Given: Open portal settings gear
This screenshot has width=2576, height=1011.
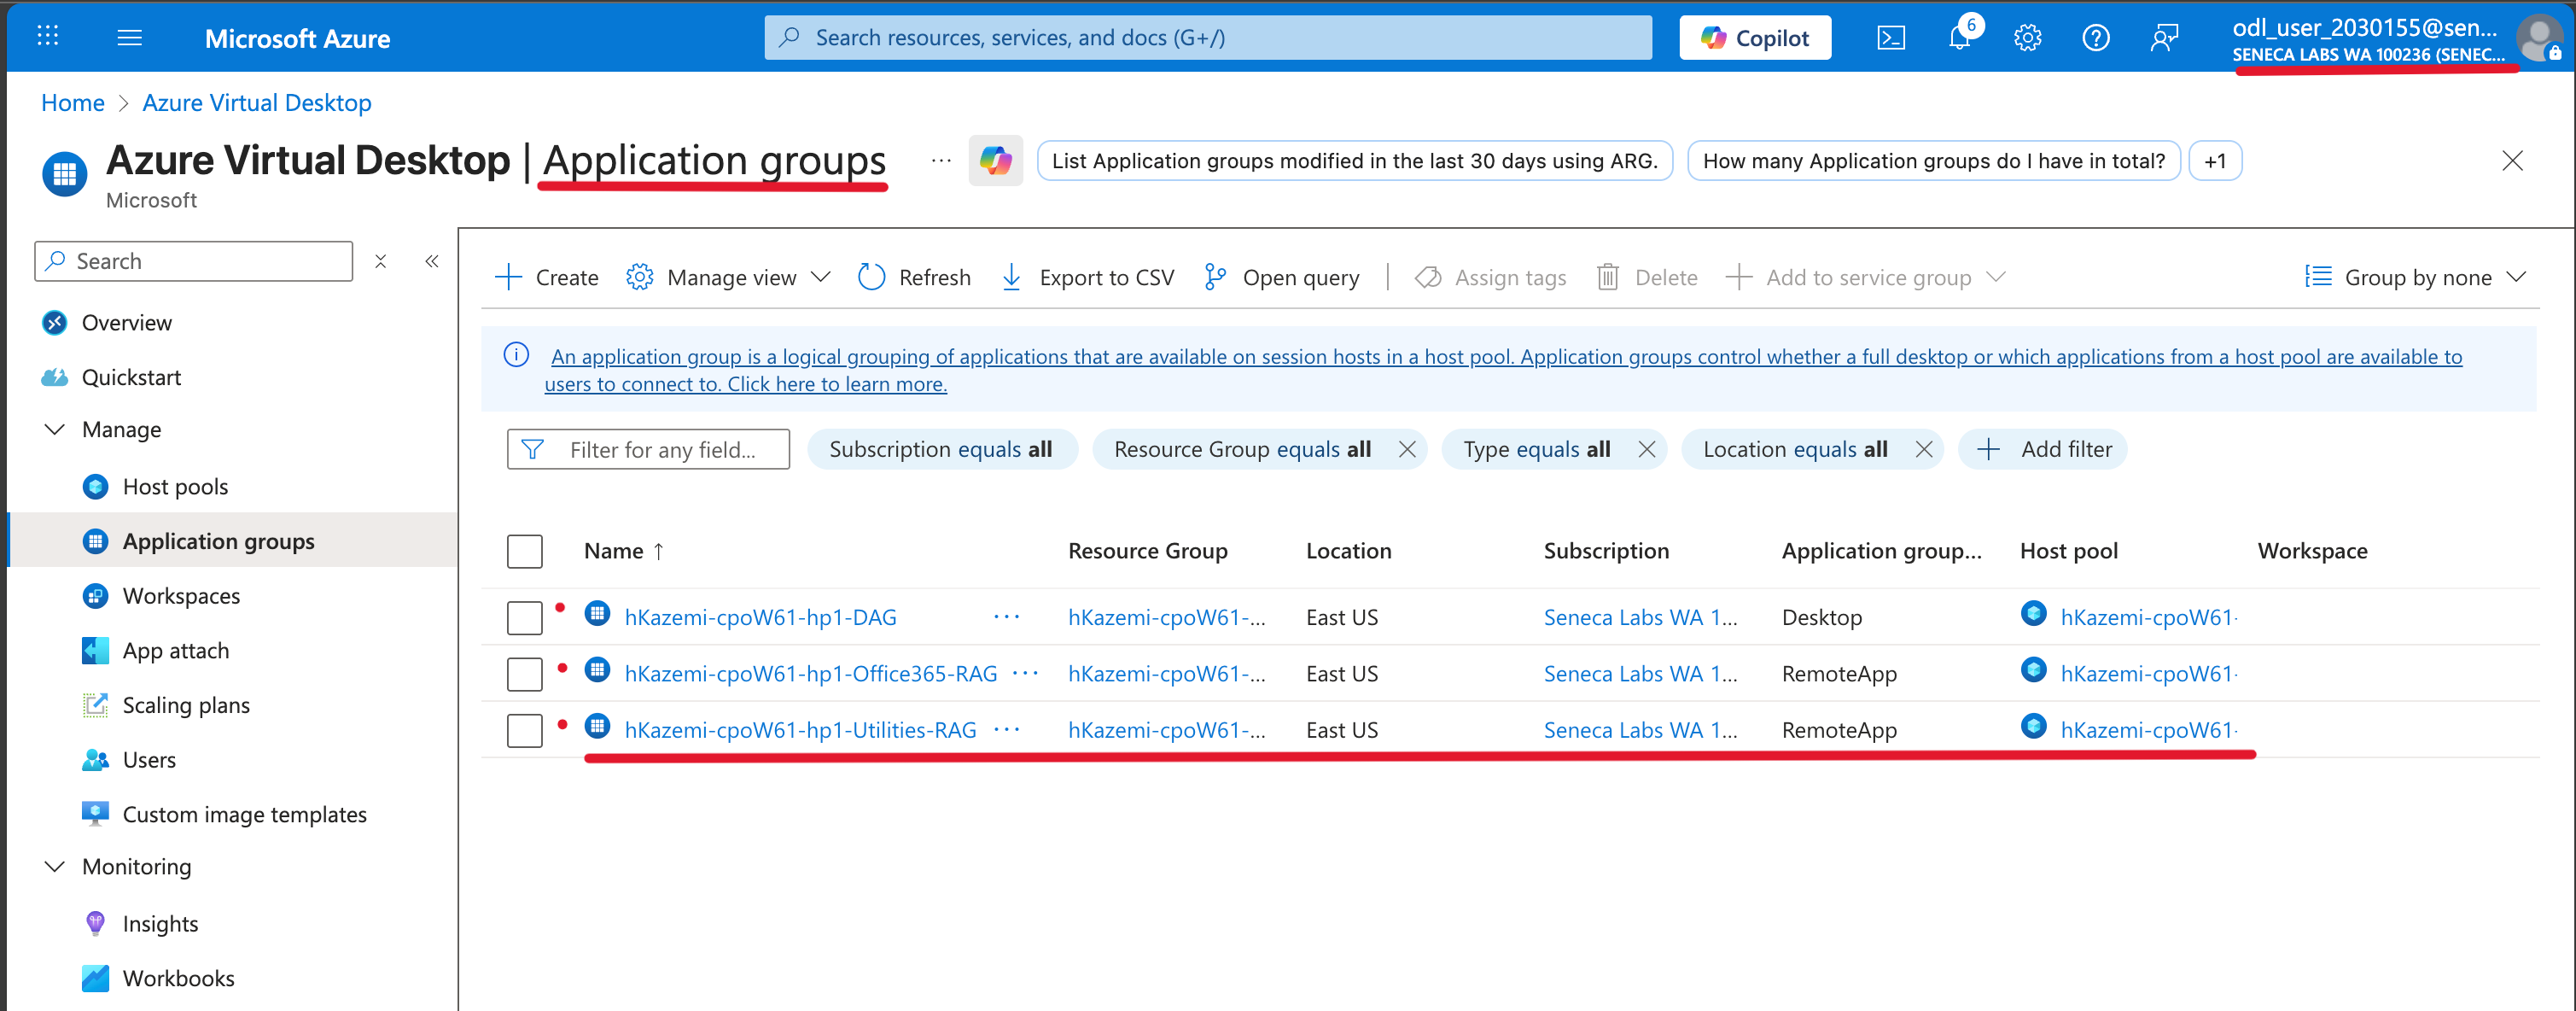Looking at the screenshot, I should (x=2027, y=38).
